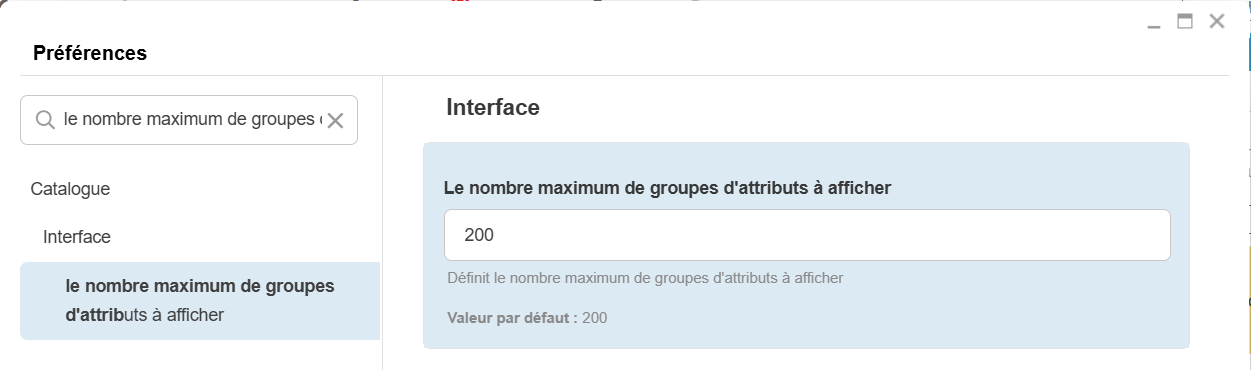1251x370 pixels.
Task: Click the magnifier icon in the search box
Action: coord(45,120)
